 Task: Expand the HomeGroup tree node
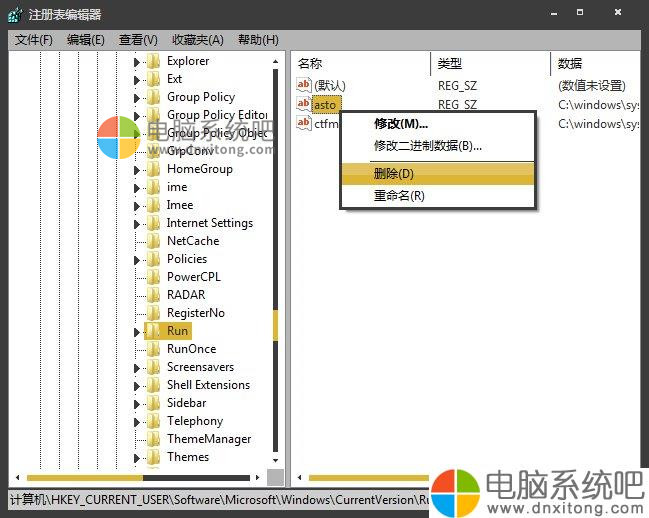(137, 170)
